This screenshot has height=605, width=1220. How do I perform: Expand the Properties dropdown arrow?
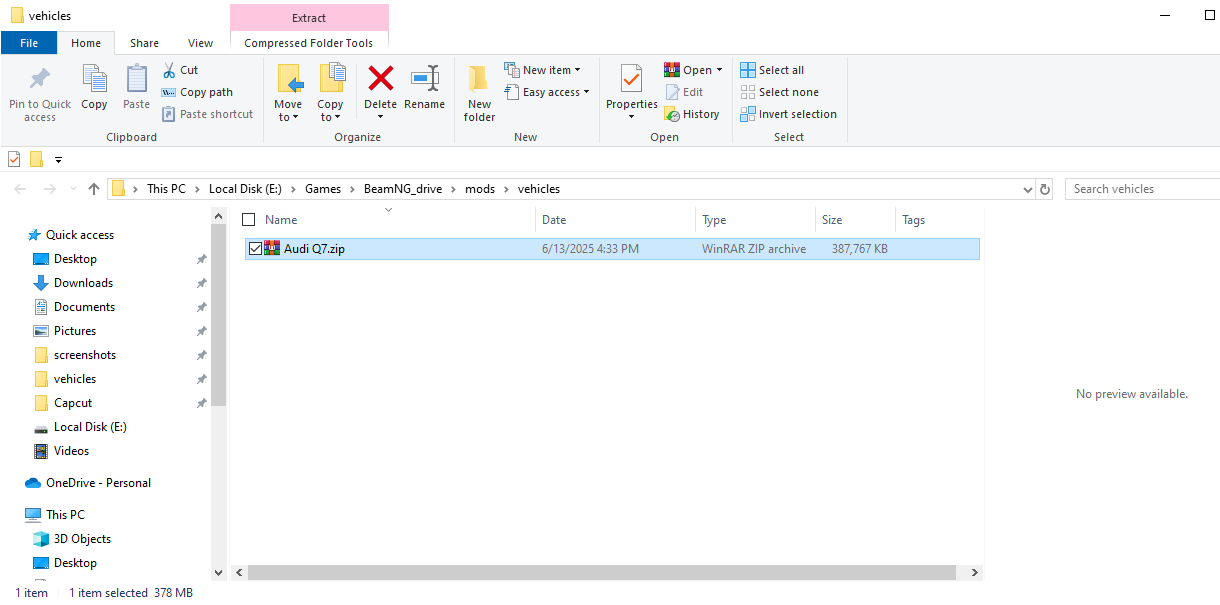632,118
